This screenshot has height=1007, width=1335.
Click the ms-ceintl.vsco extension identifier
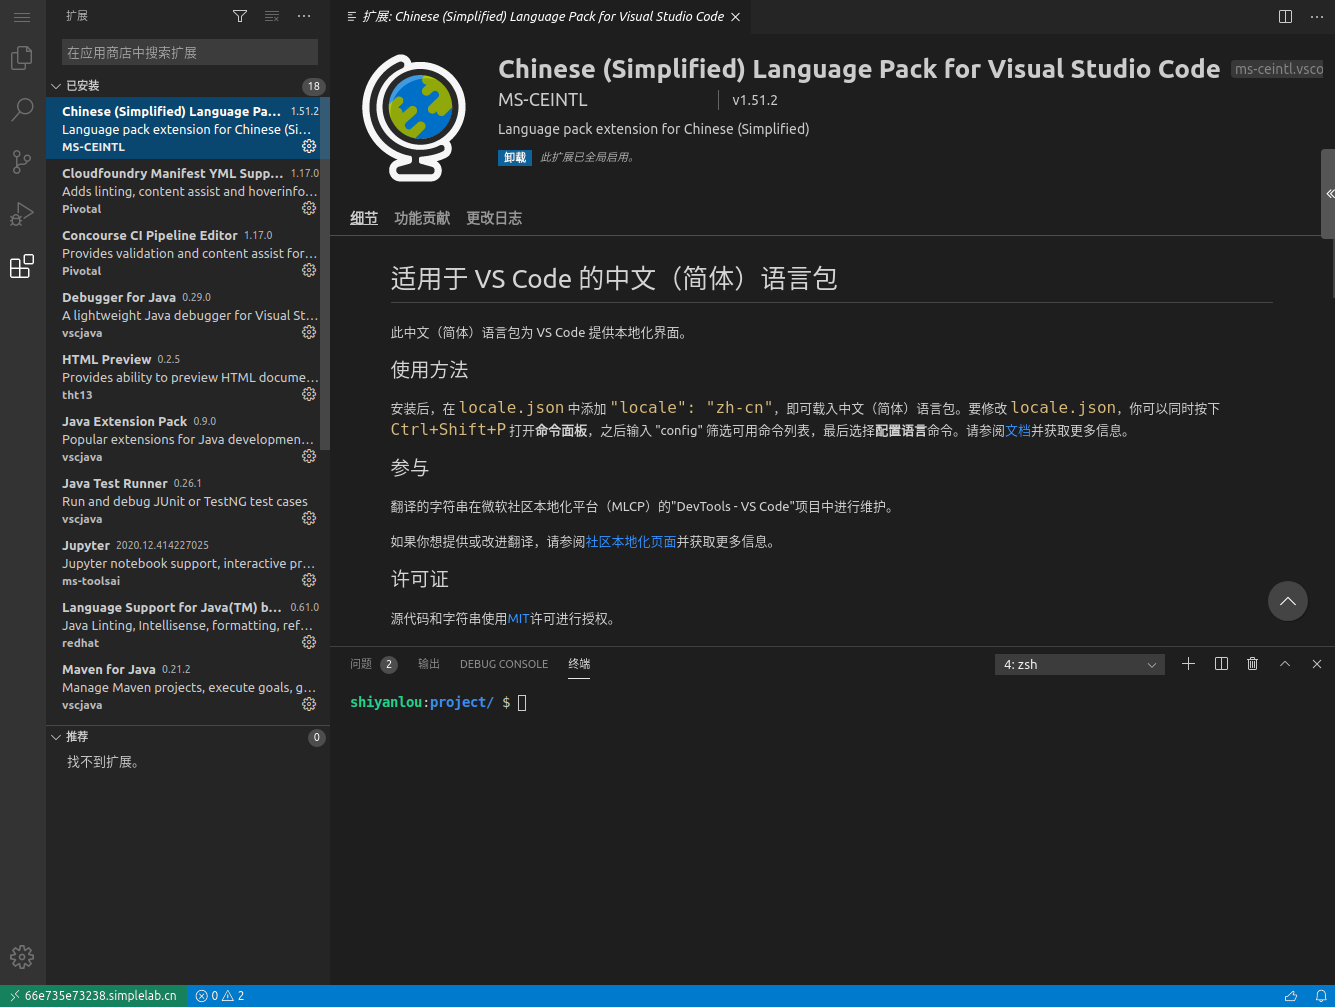click(1279, 69)
